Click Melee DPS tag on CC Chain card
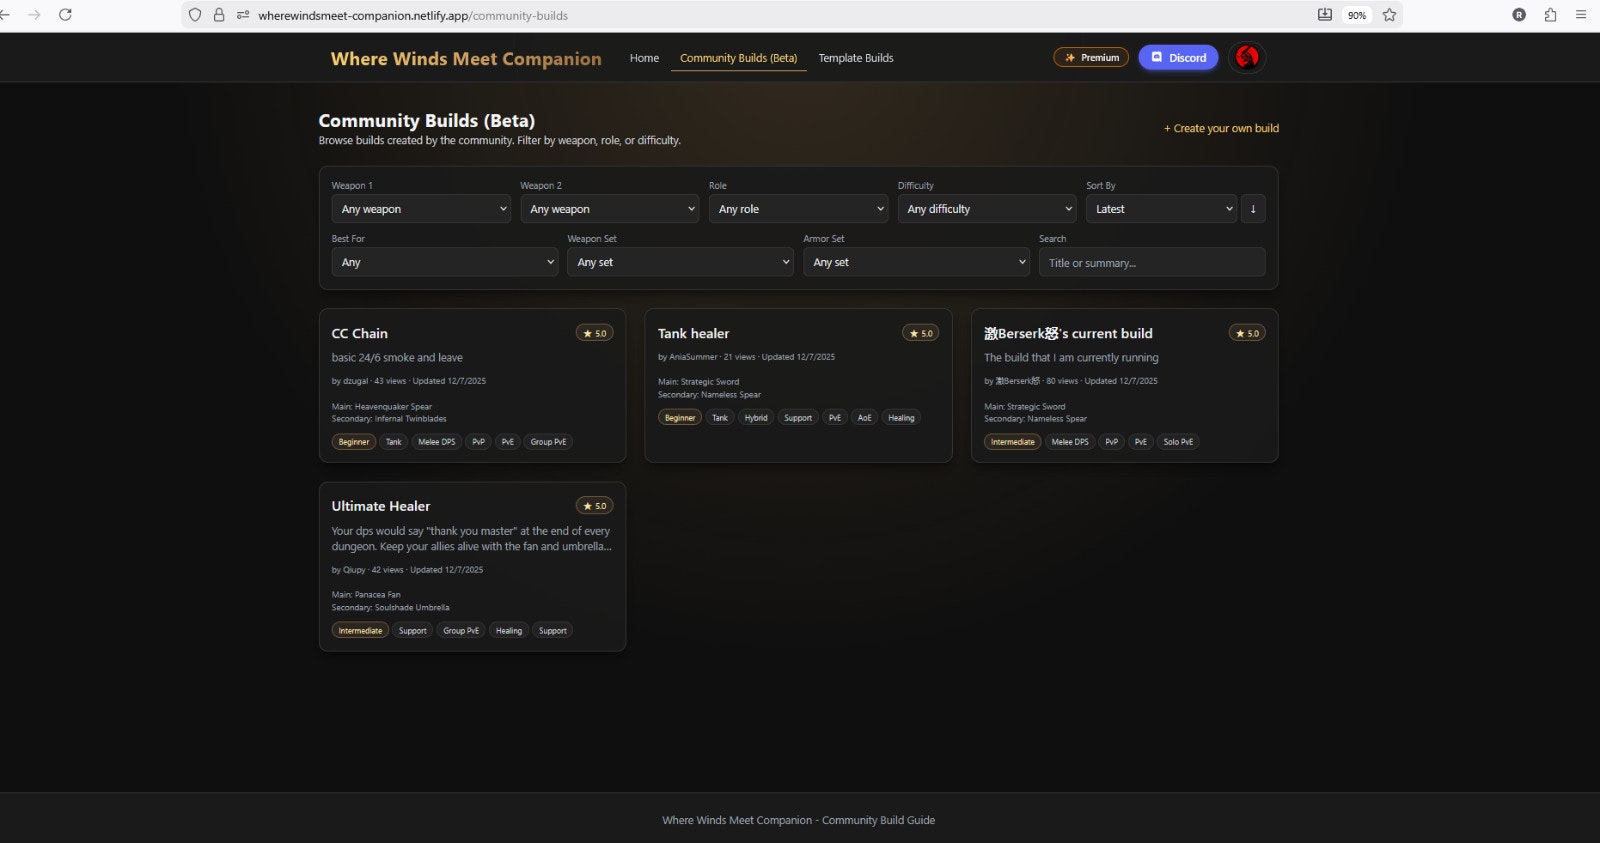1600x843 pixels. point(436,442)
